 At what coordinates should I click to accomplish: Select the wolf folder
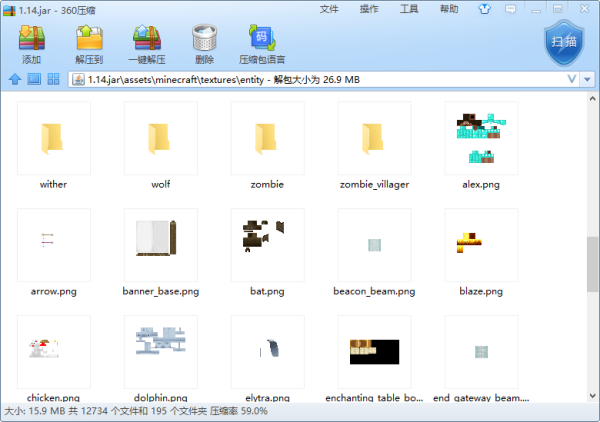click(x=161, y=138)
